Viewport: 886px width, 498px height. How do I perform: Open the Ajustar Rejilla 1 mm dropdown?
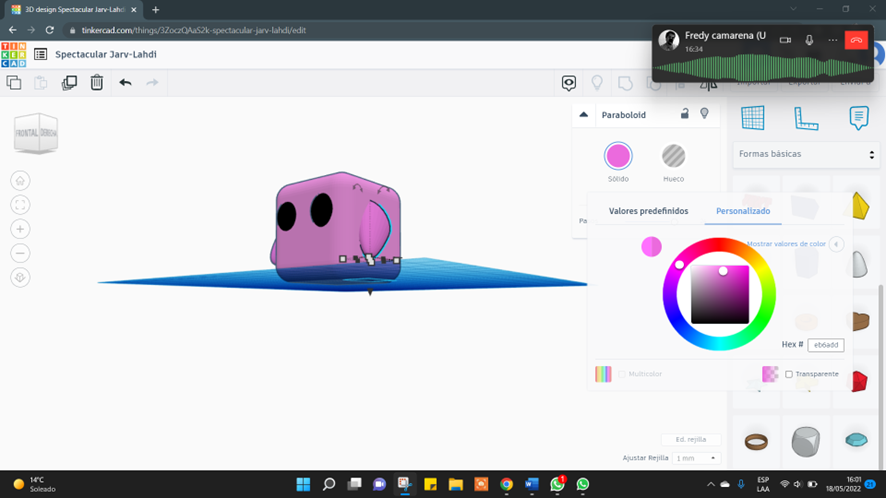click(696, 458)
